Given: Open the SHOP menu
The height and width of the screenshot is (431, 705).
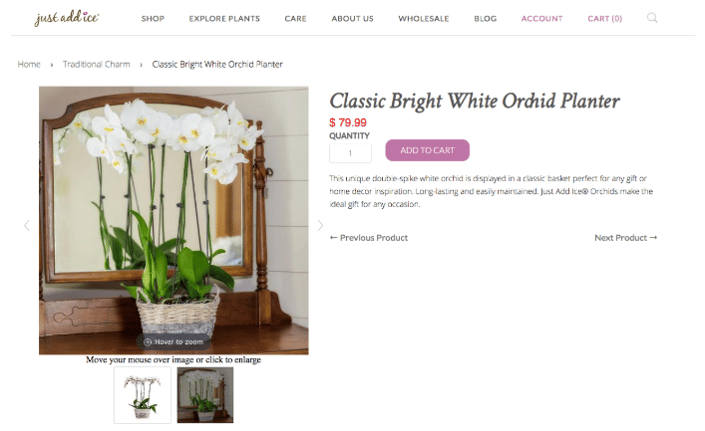Looking at the screenshot, I should point(153,19).
